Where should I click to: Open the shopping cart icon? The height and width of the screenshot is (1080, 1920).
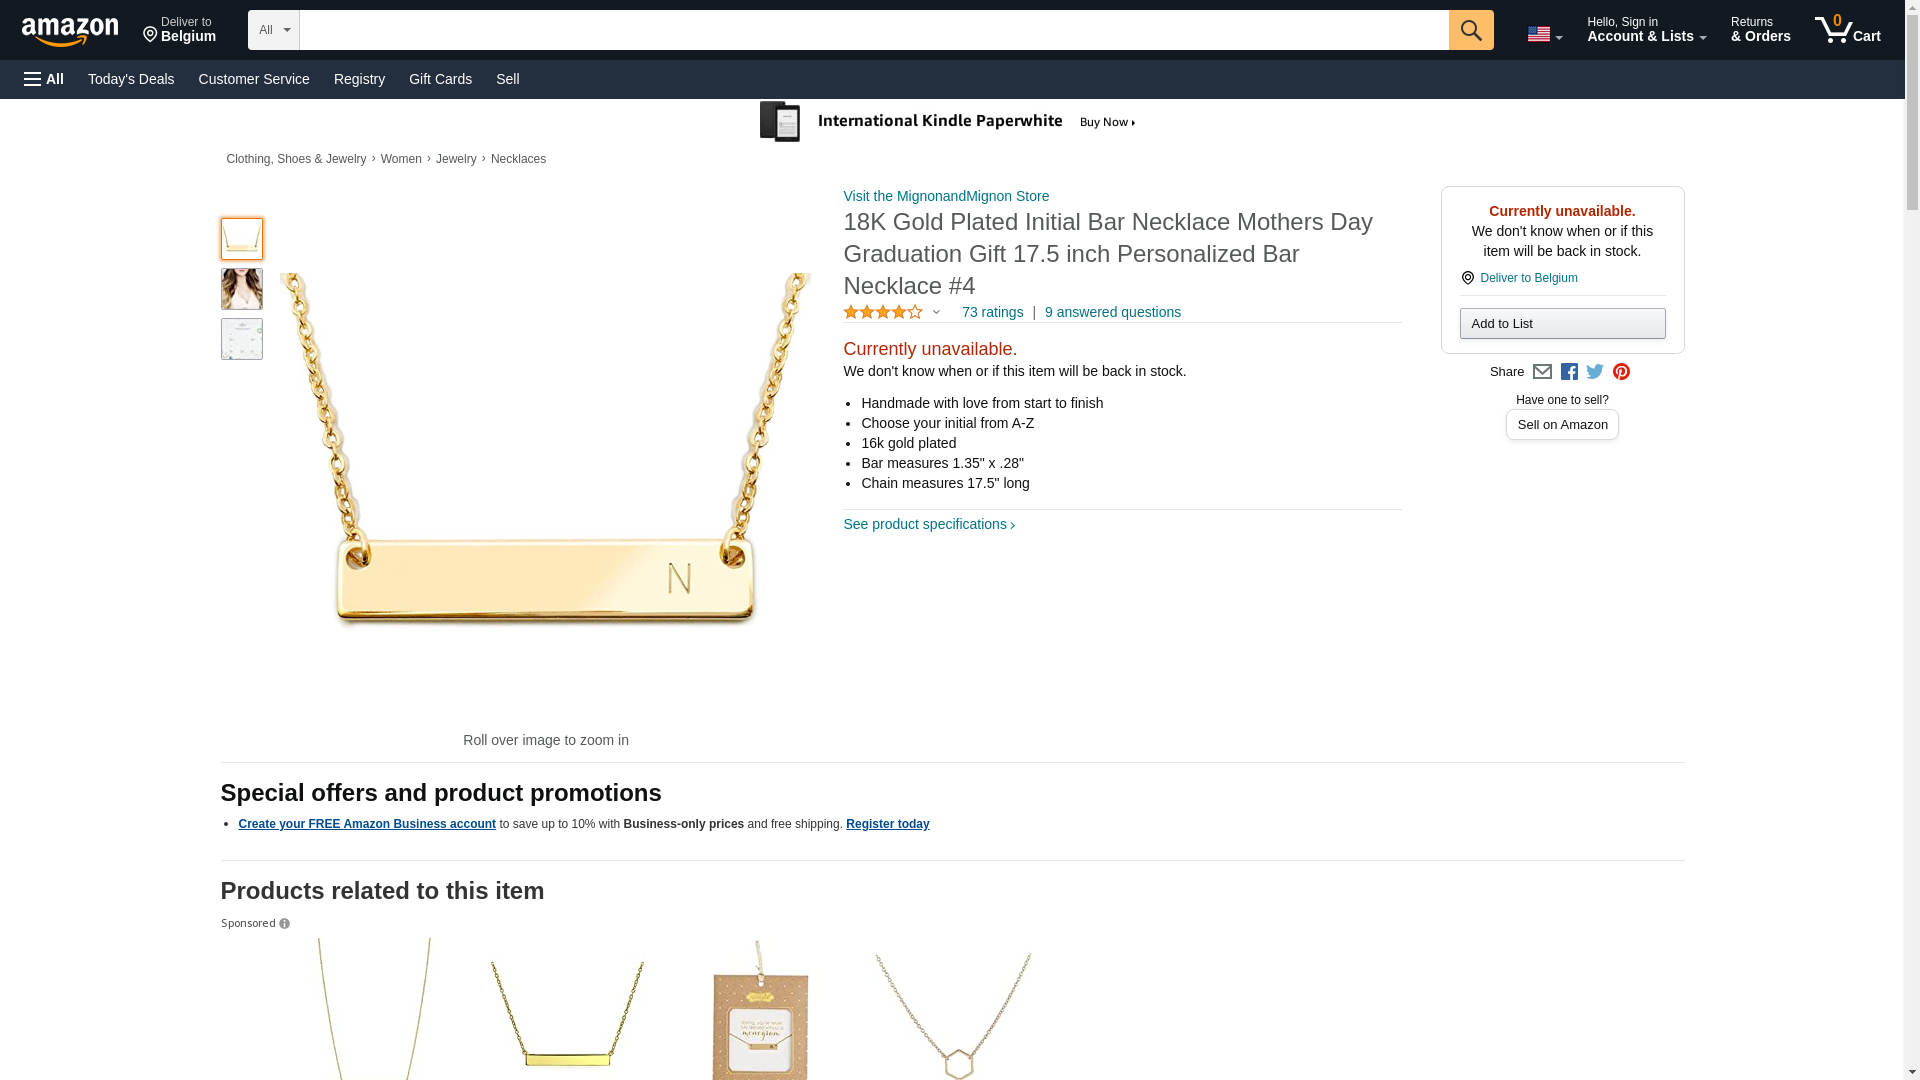1847,30
